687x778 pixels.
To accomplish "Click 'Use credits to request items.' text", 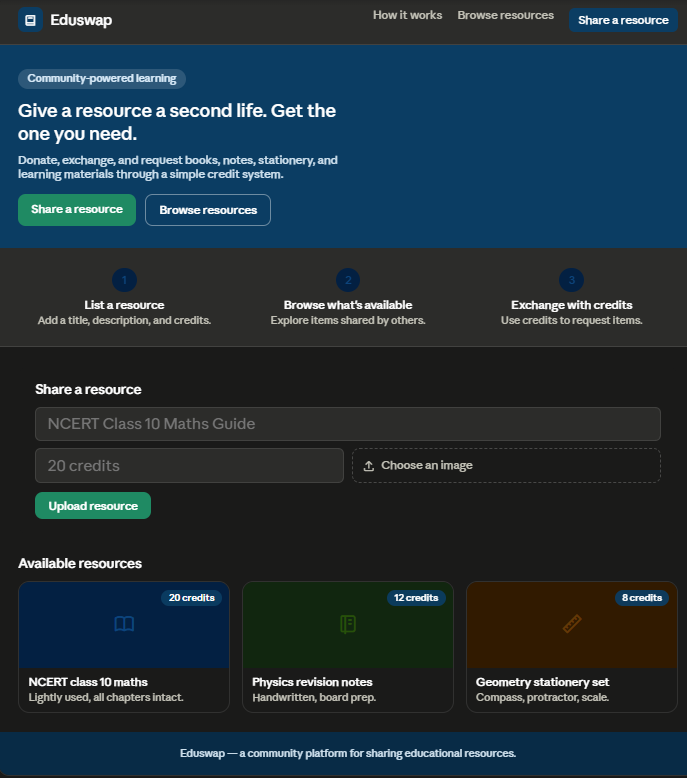I will (571, 321).
